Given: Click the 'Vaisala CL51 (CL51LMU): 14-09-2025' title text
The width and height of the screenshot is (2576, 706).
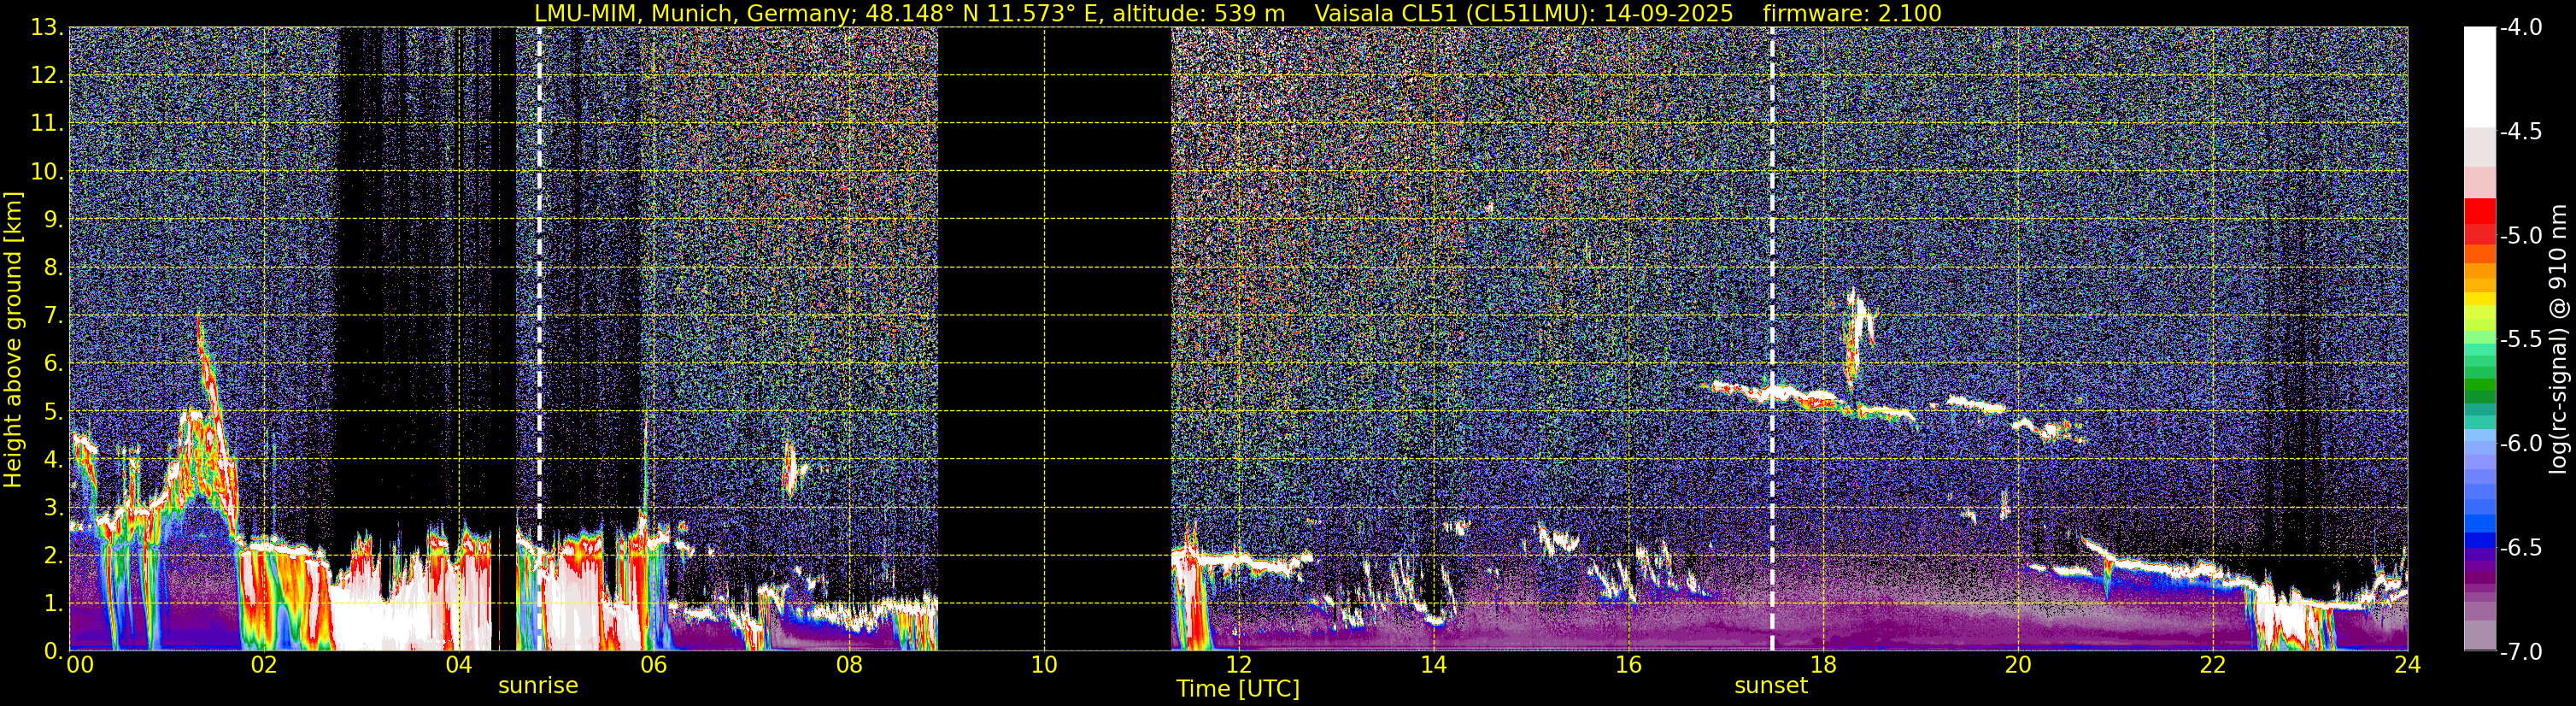Looking at the screenshot, I should point(1523,13).
